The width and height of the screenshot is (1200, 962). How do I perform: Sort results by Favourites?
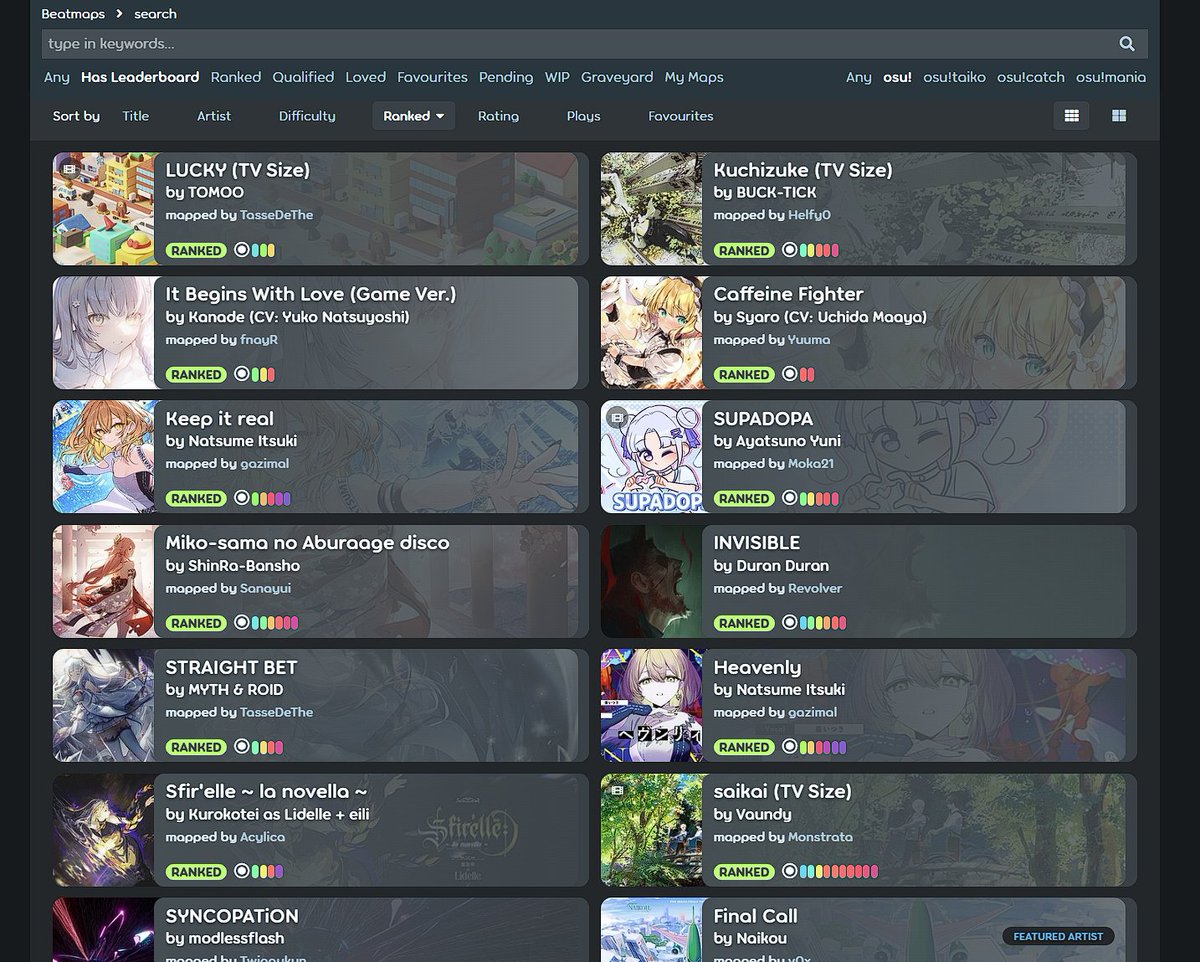[x=681, y=116]
